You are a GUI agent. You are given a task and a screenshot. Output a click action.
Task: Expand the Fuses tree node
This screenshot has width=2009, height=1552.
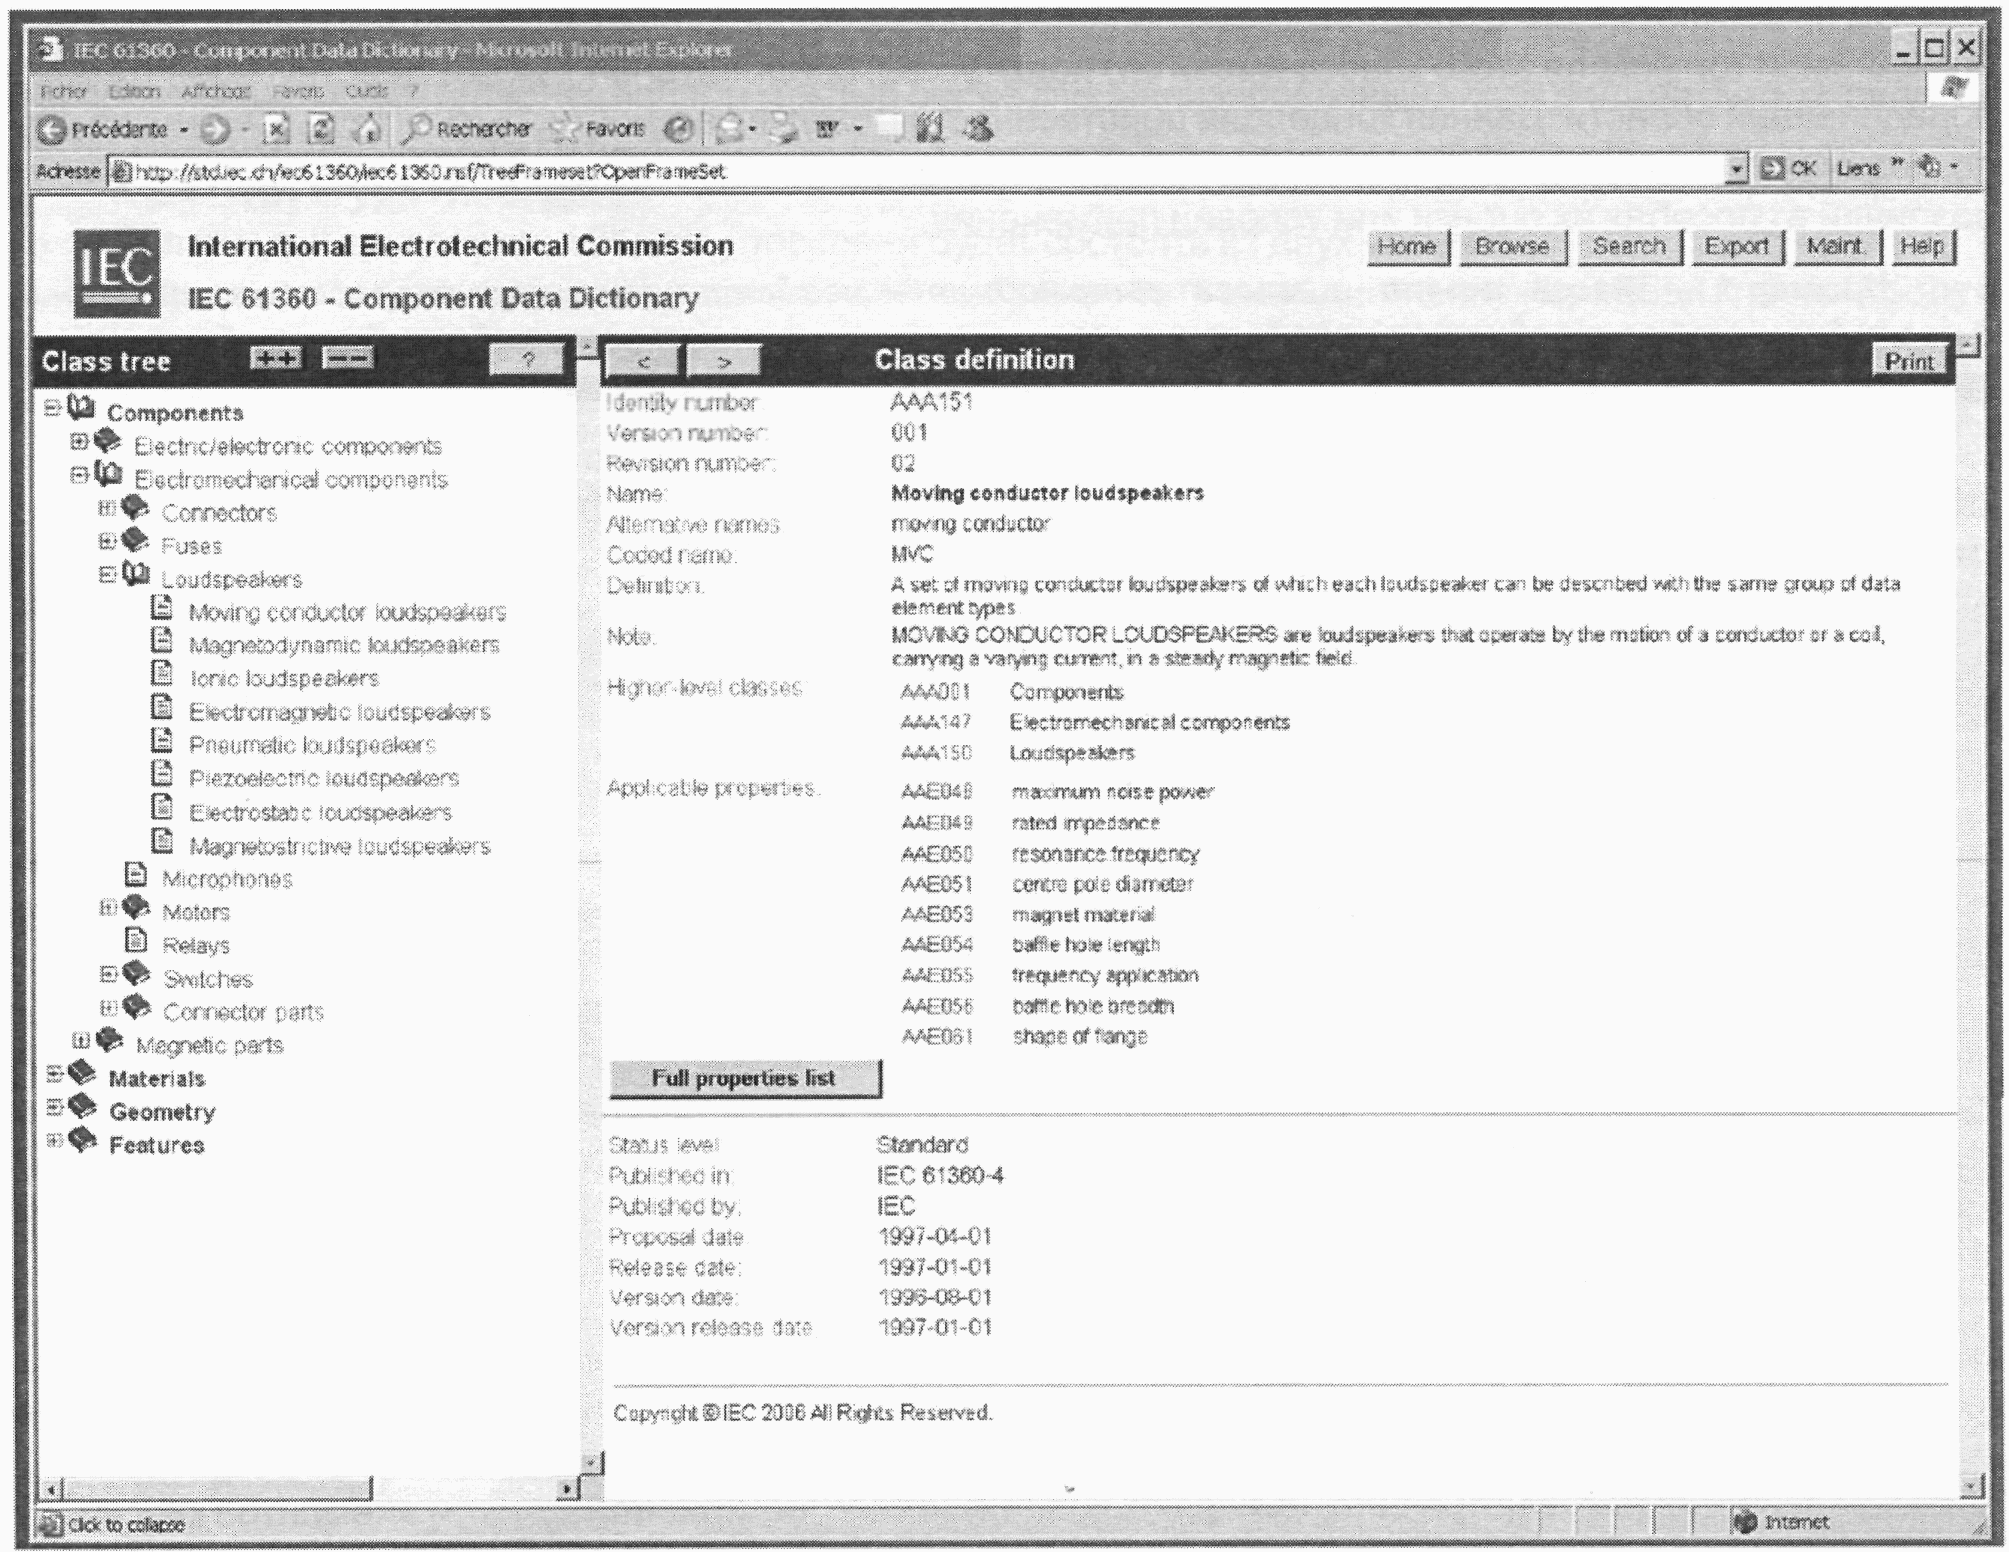[x=107, y=541]
